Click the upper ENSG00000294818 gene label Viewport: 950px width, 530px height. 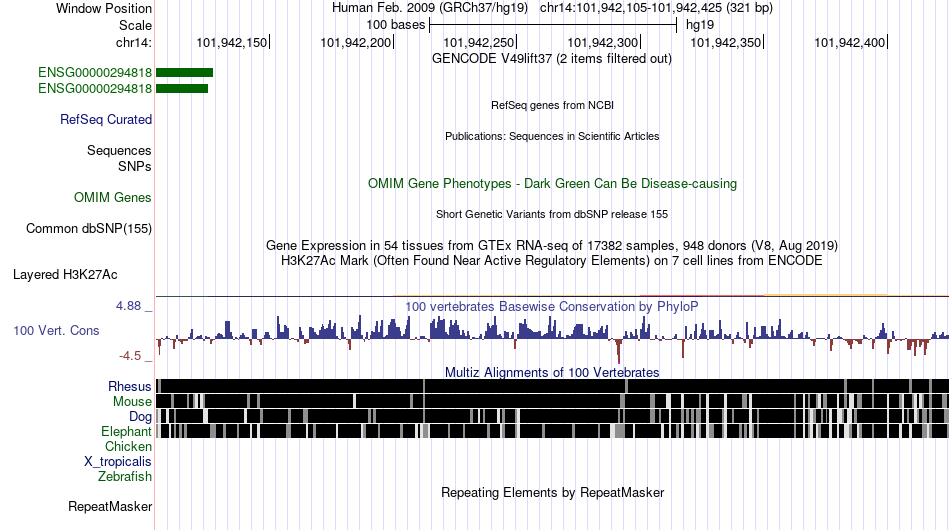tap(95, 73)
